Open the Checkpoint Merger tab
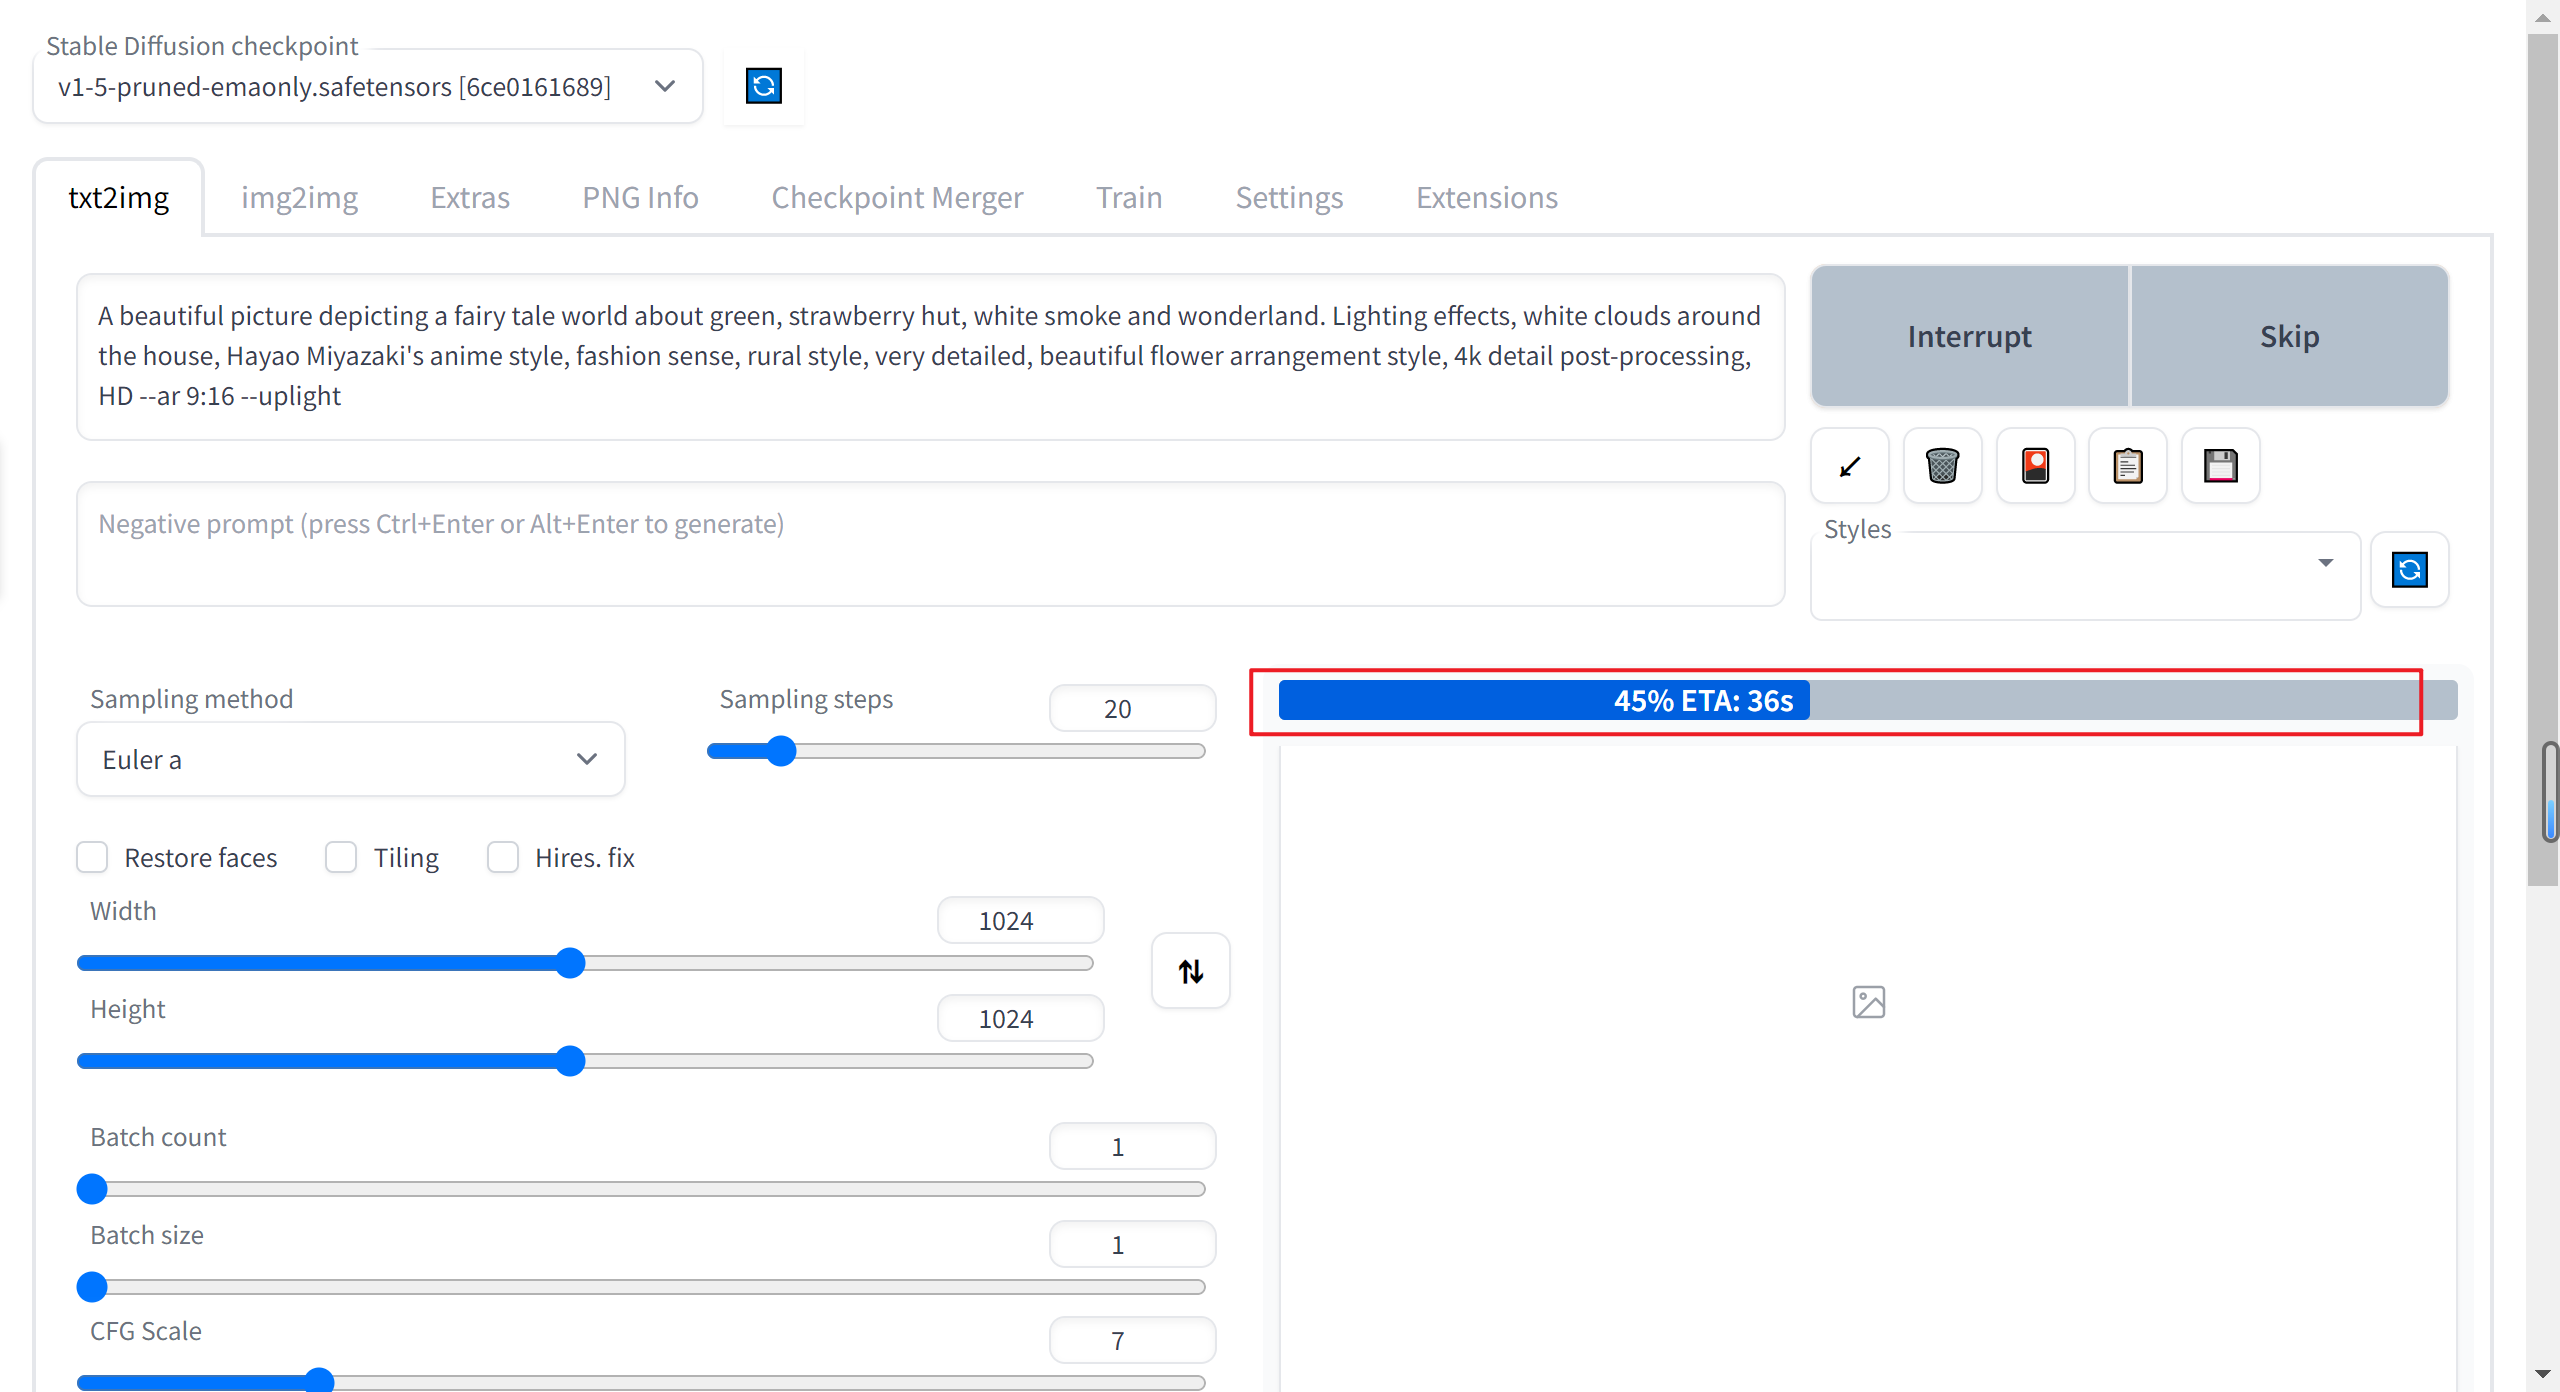The height and width of the screenshot is (1392, 2560). 897,198
